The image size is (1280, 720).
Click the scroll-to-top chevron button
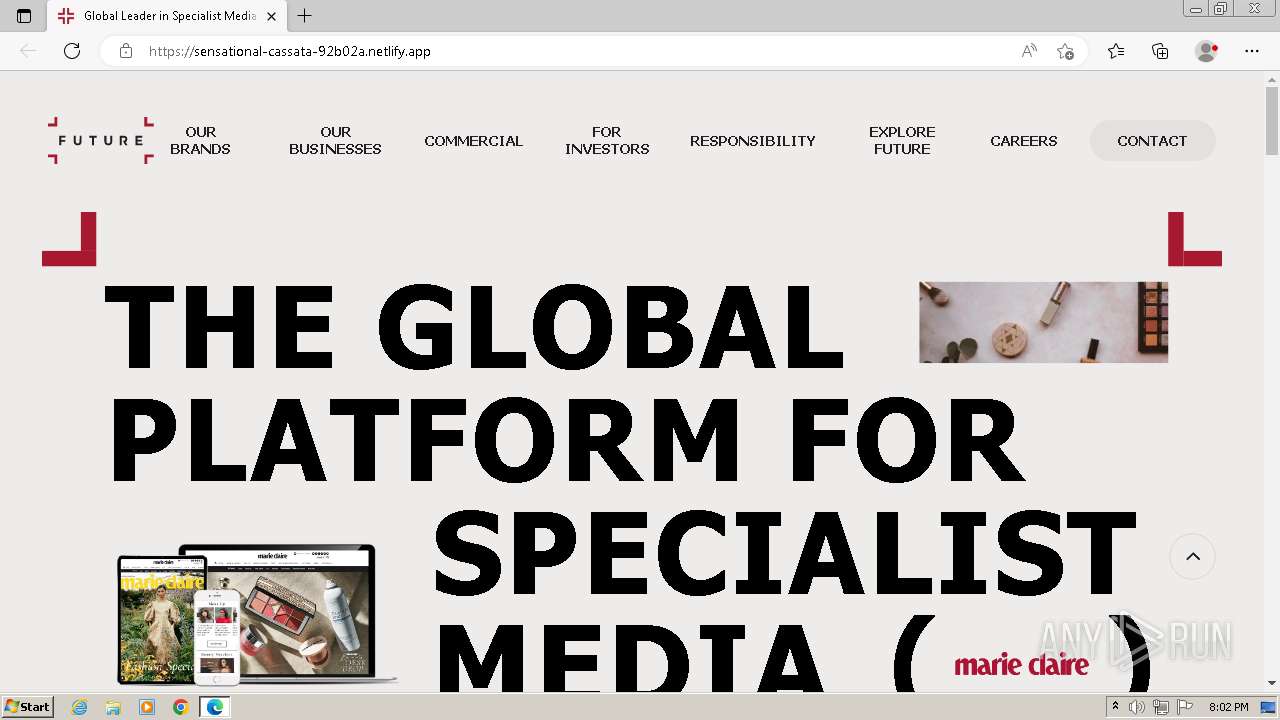click(x=1193, y=557)
